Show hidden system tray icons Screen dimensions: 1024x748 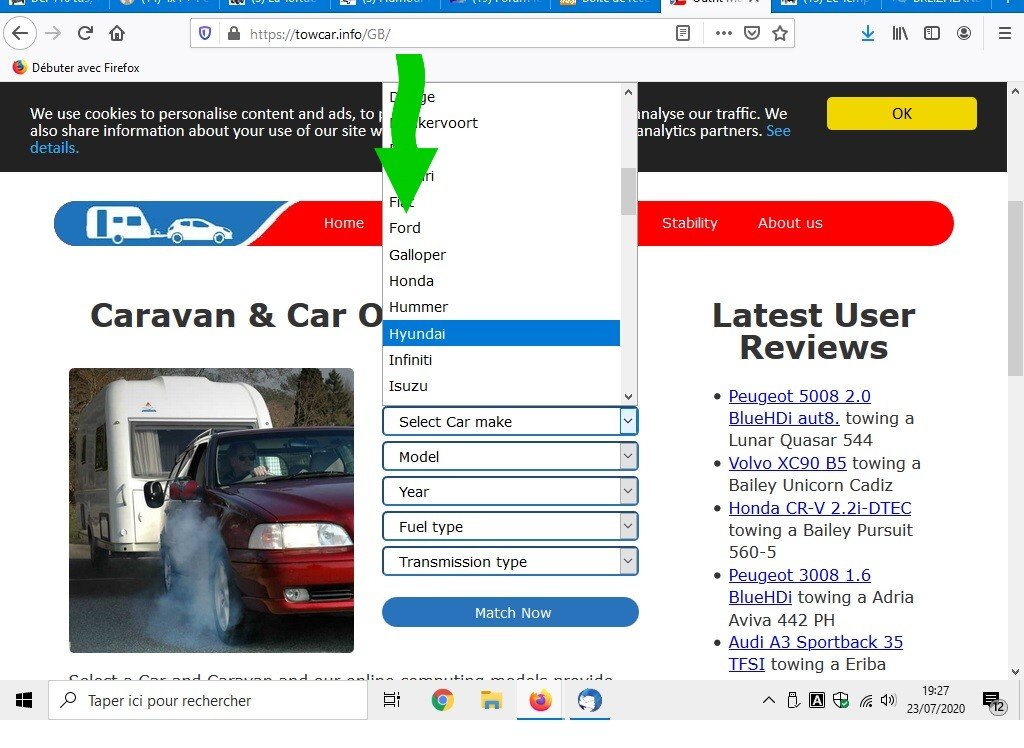(769, 700)
